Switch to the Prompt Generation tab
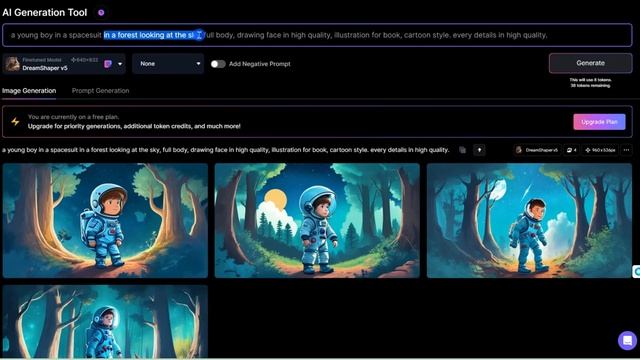640x360 pixels. (100, 91)
